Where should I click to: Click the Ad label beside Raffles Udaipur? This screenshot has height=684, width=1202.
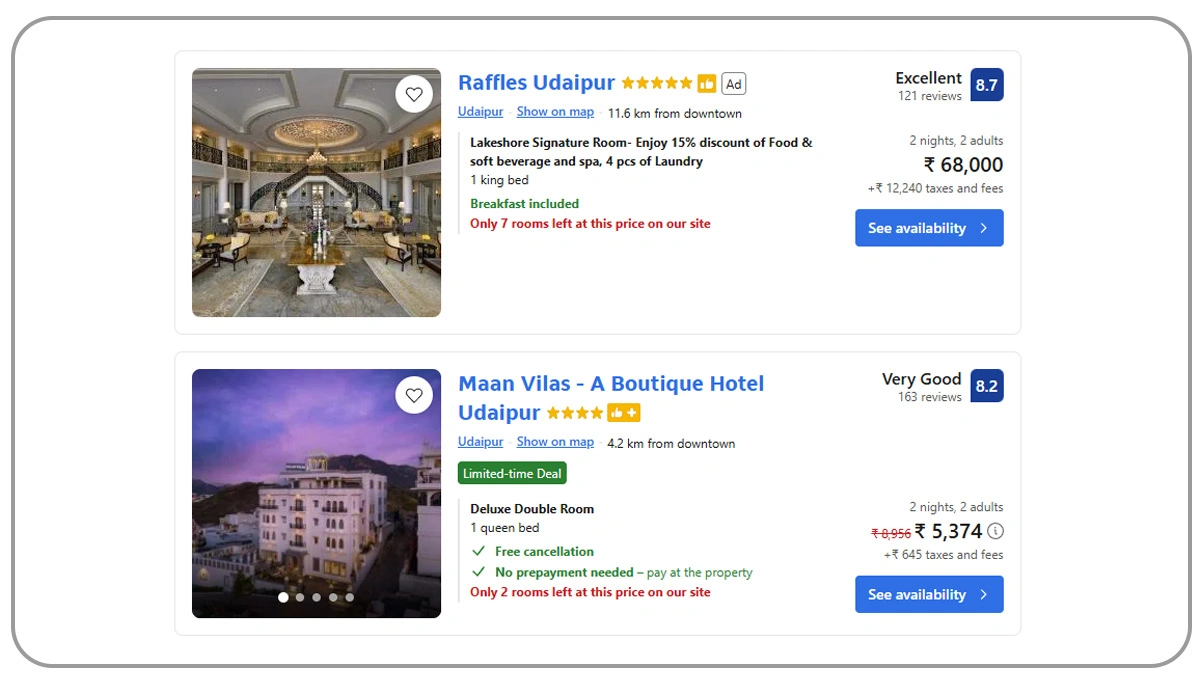point(733,84)
